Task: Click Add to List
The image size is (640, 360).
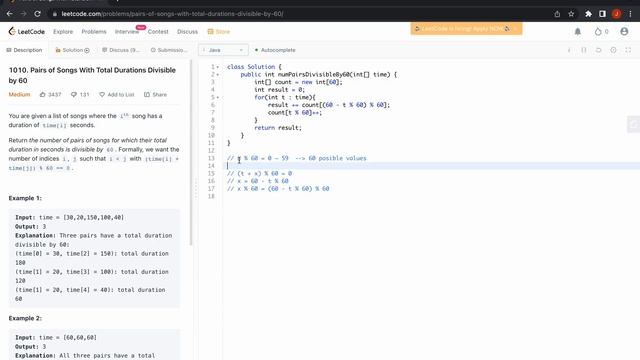Action: pyautogui.click(x=117, y=94)
